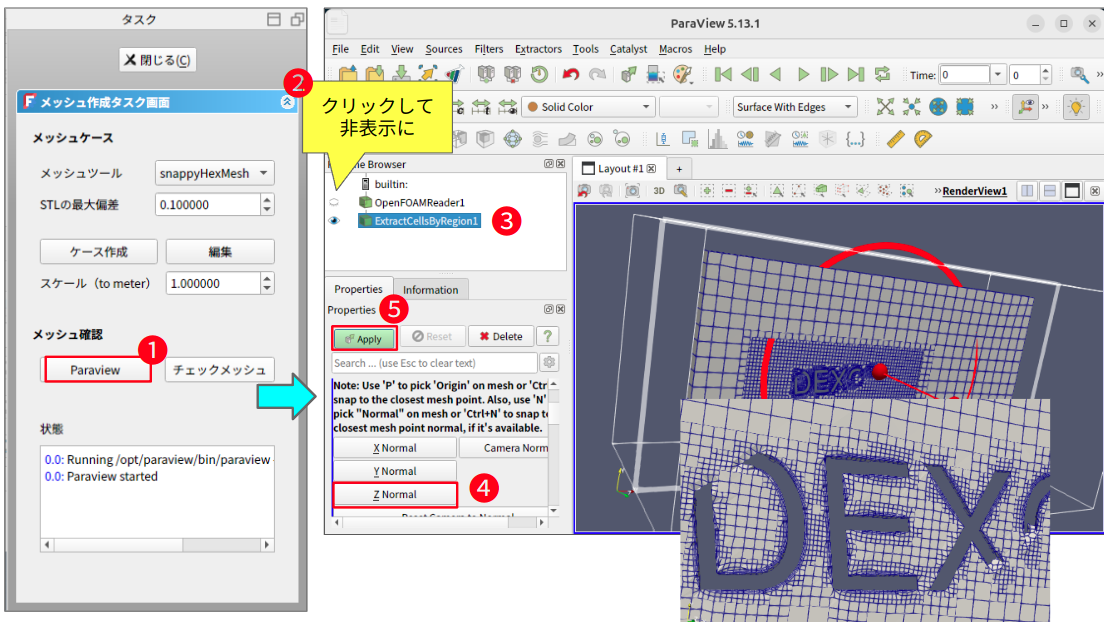The height and width of the screenshot is (622, 1104).
Task: Click split view horizontally icon
Action: tap(1028, 190)
